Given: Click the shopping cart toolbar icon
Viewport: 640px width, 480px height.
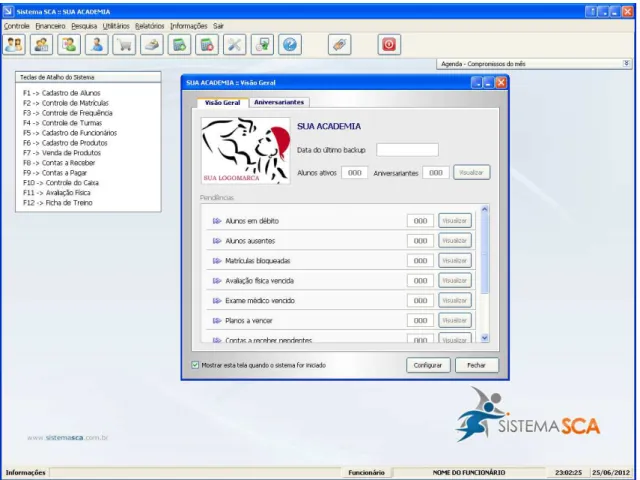Looking at the screenshot, I should pyautogui.click(x=124, y=44).
